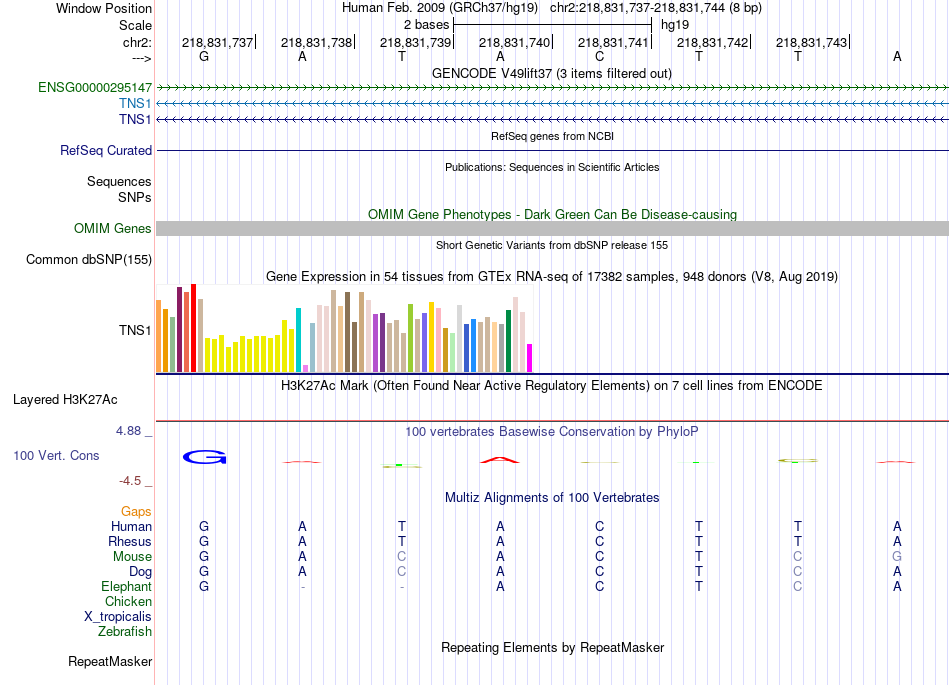This screenshot has height=685, width=950.
Task: Click the H3K27Ac Mark track title
Action: 551,386
